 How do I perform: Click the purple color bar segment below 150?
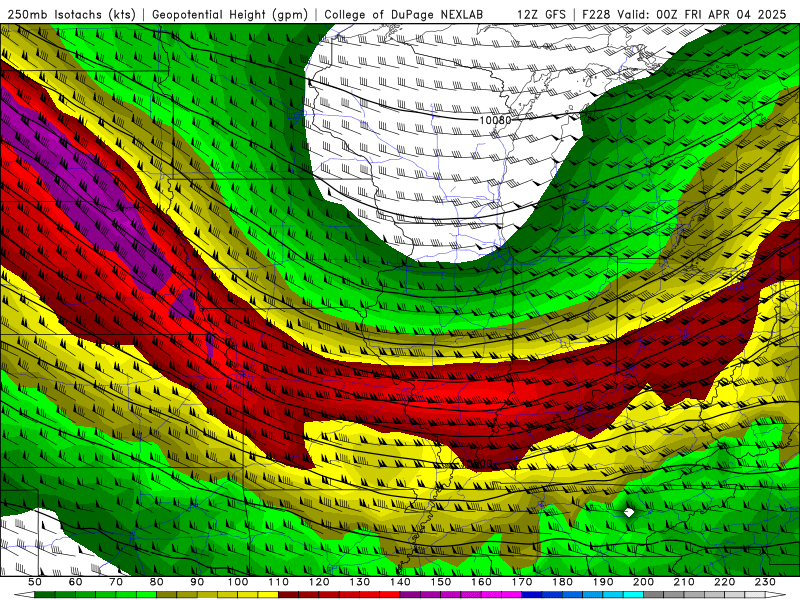[451, 595]
